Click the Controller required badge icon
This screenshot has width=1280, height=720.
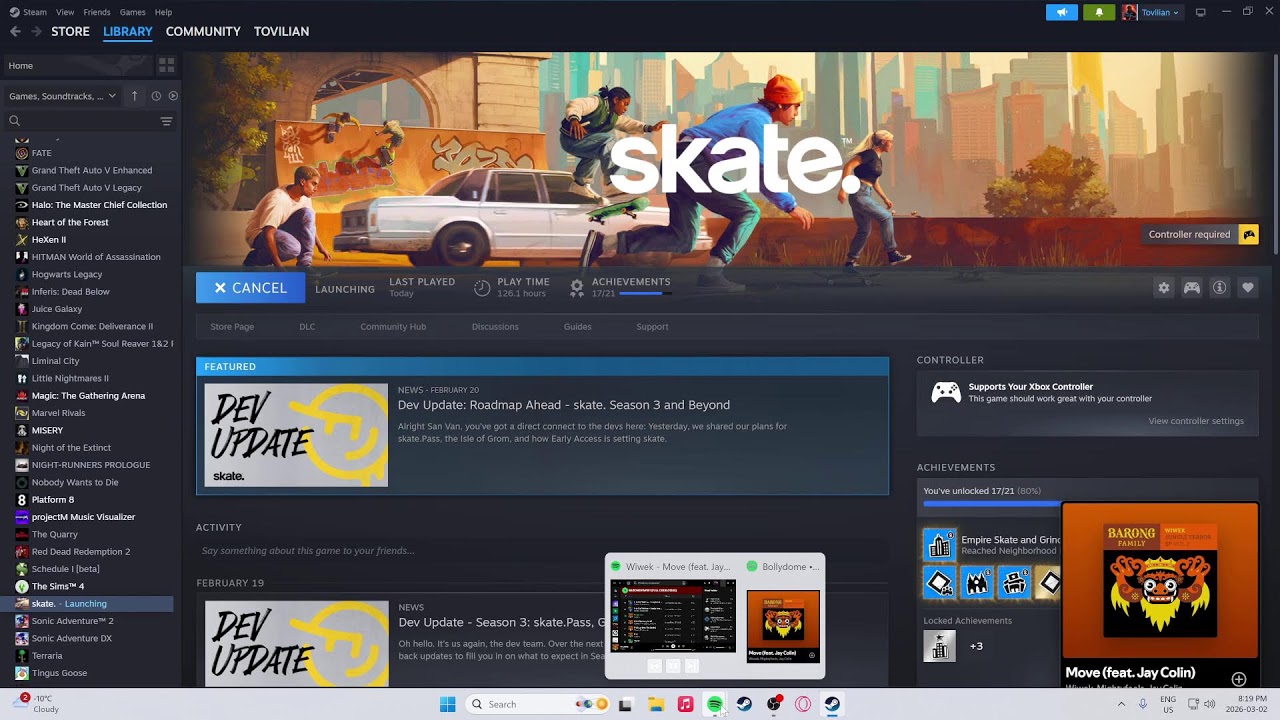pyautogui.click(x=1248, y=234)
